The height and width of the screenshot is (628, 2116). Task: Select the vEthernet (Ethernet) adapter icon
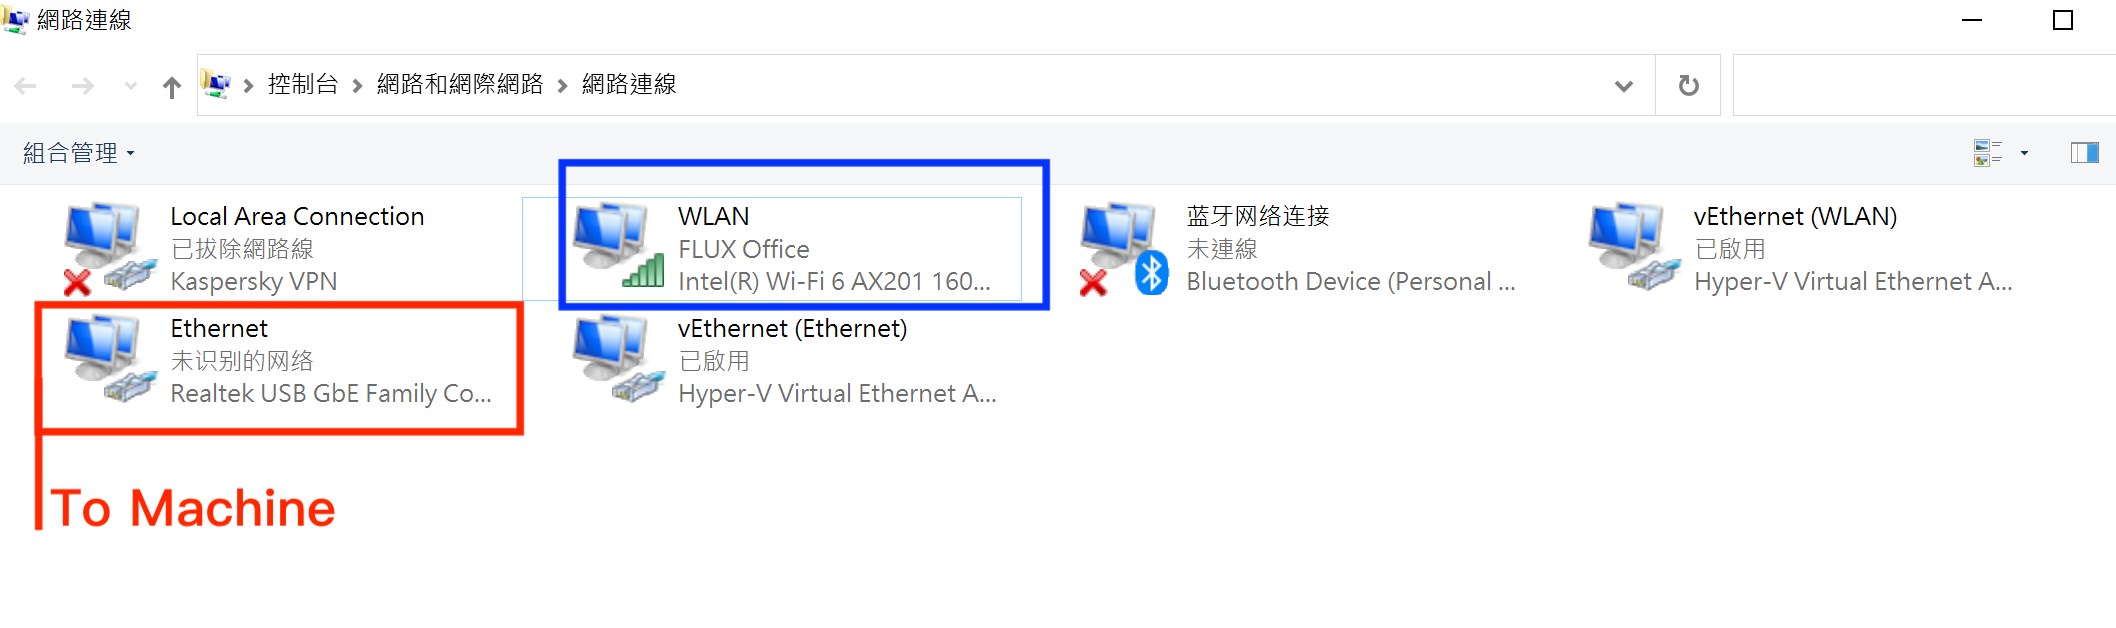(x=618, y=358)
